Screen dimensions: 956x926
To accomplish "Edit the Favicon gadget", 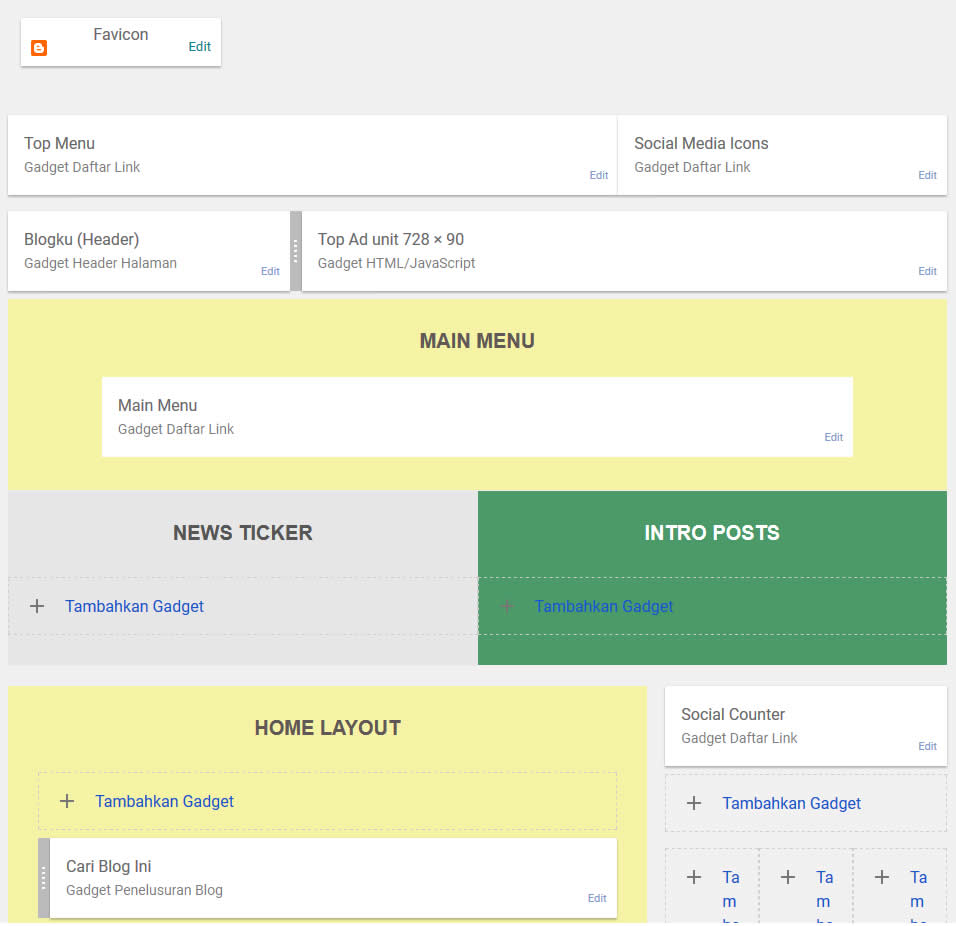I will click(x=199, y=46).
